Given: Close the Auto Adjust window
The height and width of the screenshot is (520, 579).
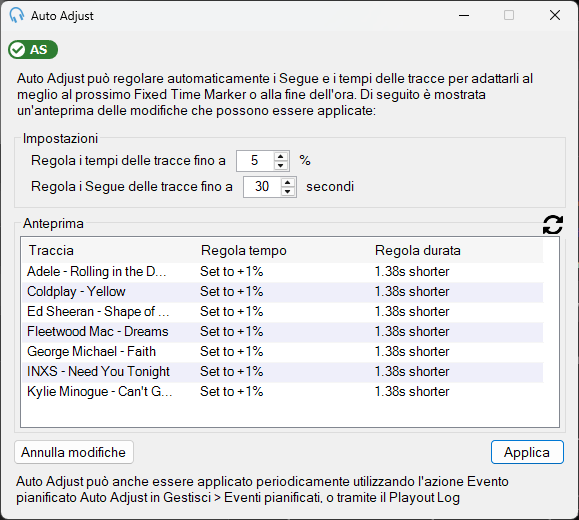Looking at the screenshot, I should click(555, 15).
